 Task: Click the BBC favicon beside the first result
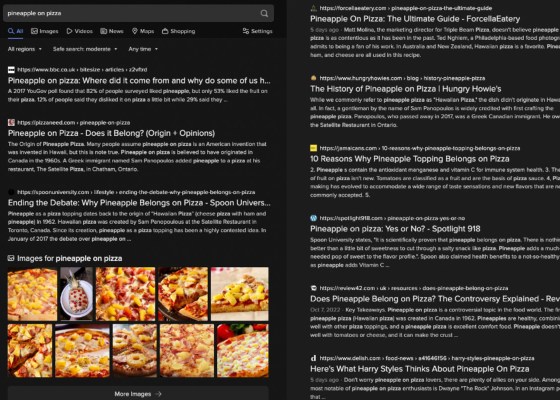pyautogui.click(x=11, y=70)
